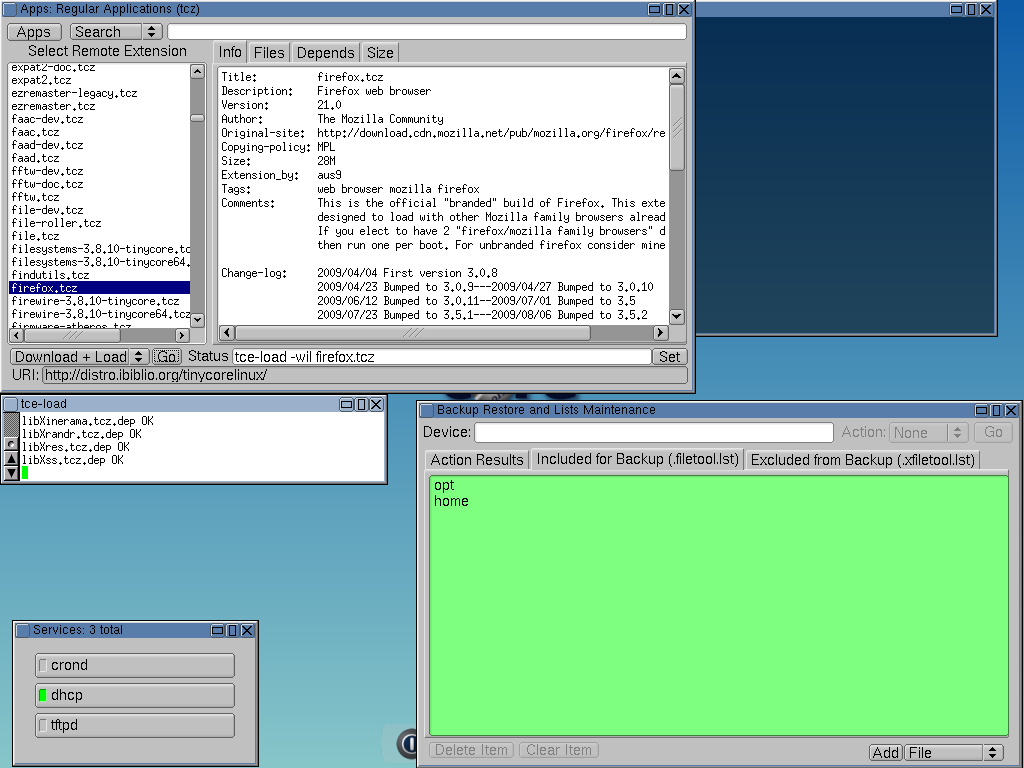Click the Delete Item button
Viewport: 1024px width, 768px height.
[471, 750]
